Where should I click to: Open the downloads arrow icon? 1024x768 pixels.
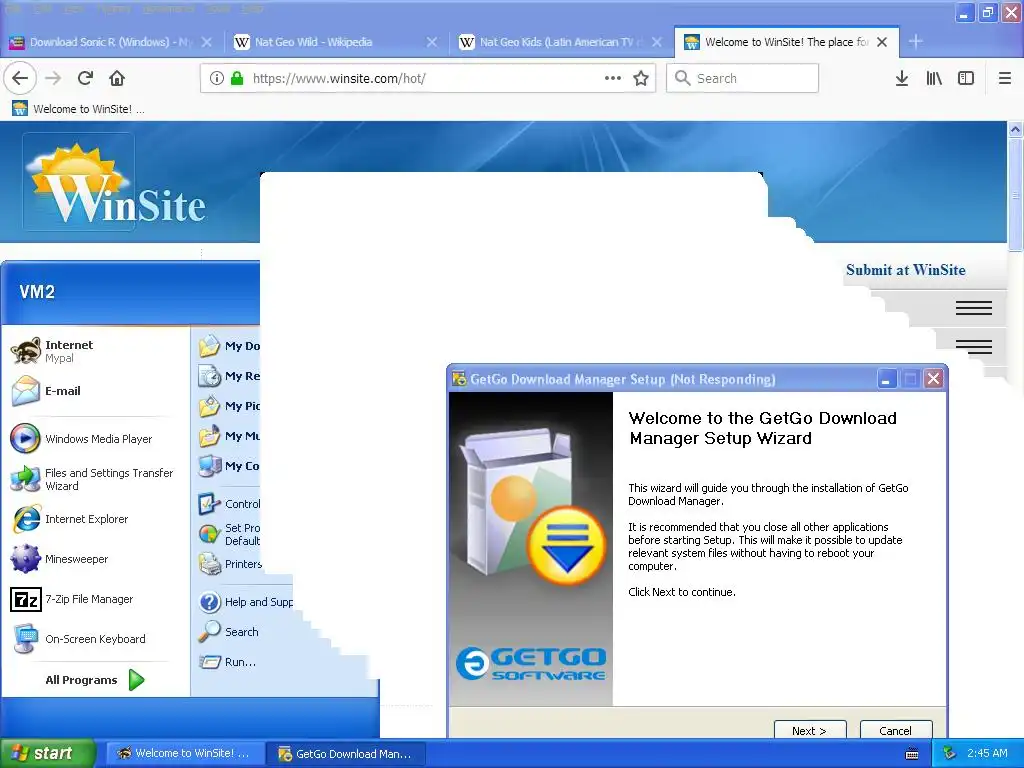tap(902, 78)
